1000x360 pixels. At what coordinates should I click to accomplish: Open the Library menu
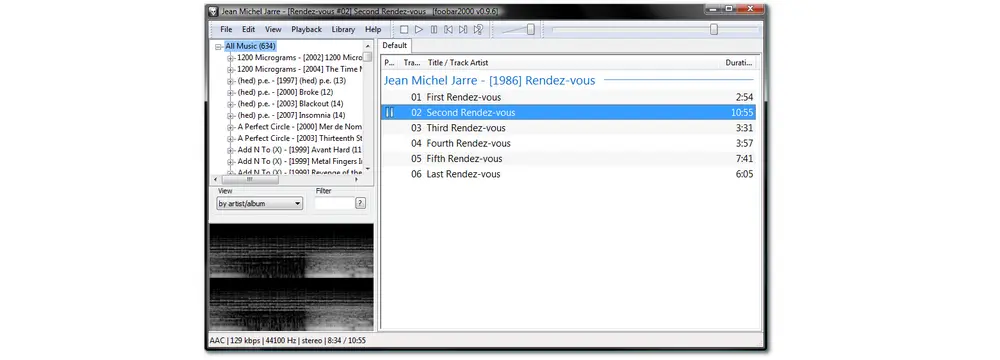pyautogui.click(x=343, y=29)
